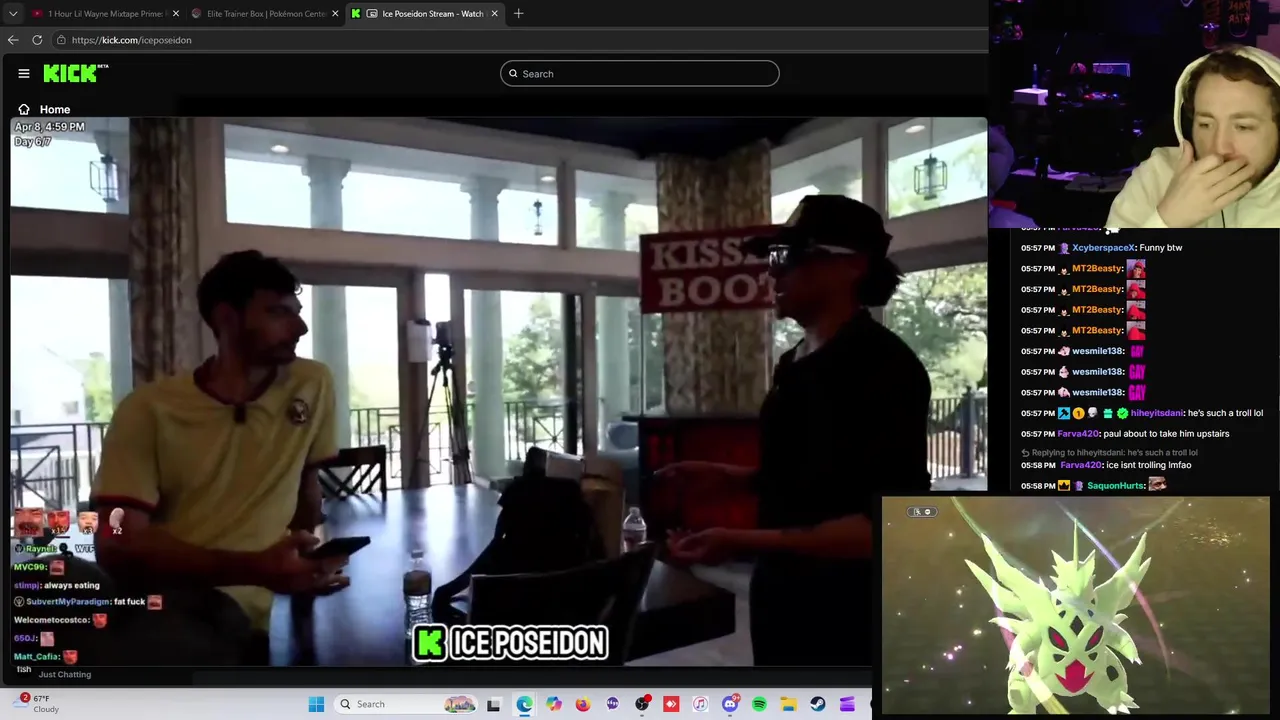Image resolution: width=1280 pixels, height=720 pixels.
Task: Click "Funny btw" chat message
Action: (1160, 248)
